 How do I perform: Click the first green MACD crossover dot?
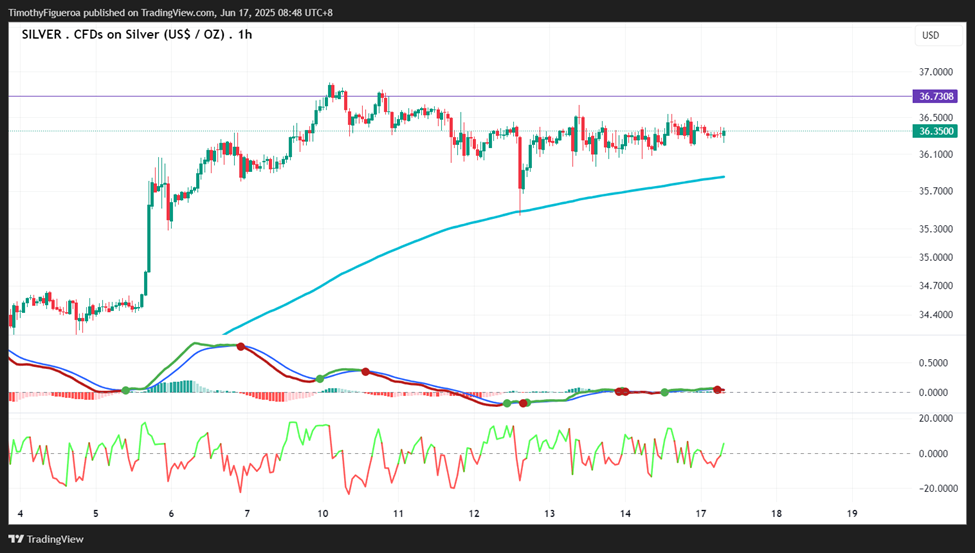pyautogui.click(x=126, y=391)
